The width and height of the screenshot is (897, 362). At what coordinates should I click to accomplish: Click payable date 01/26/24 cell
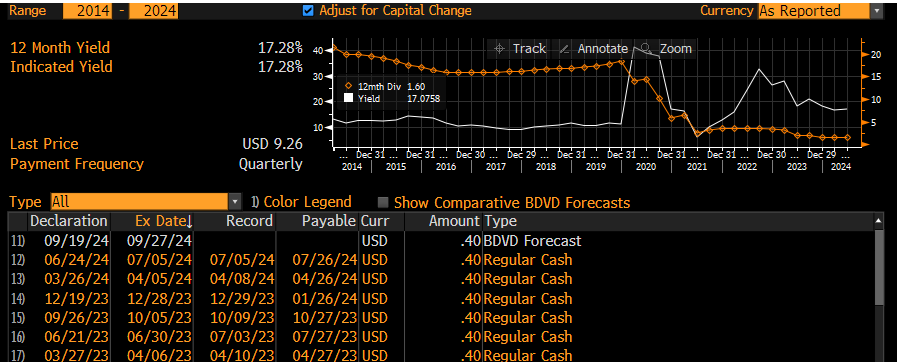coord(324,299)
